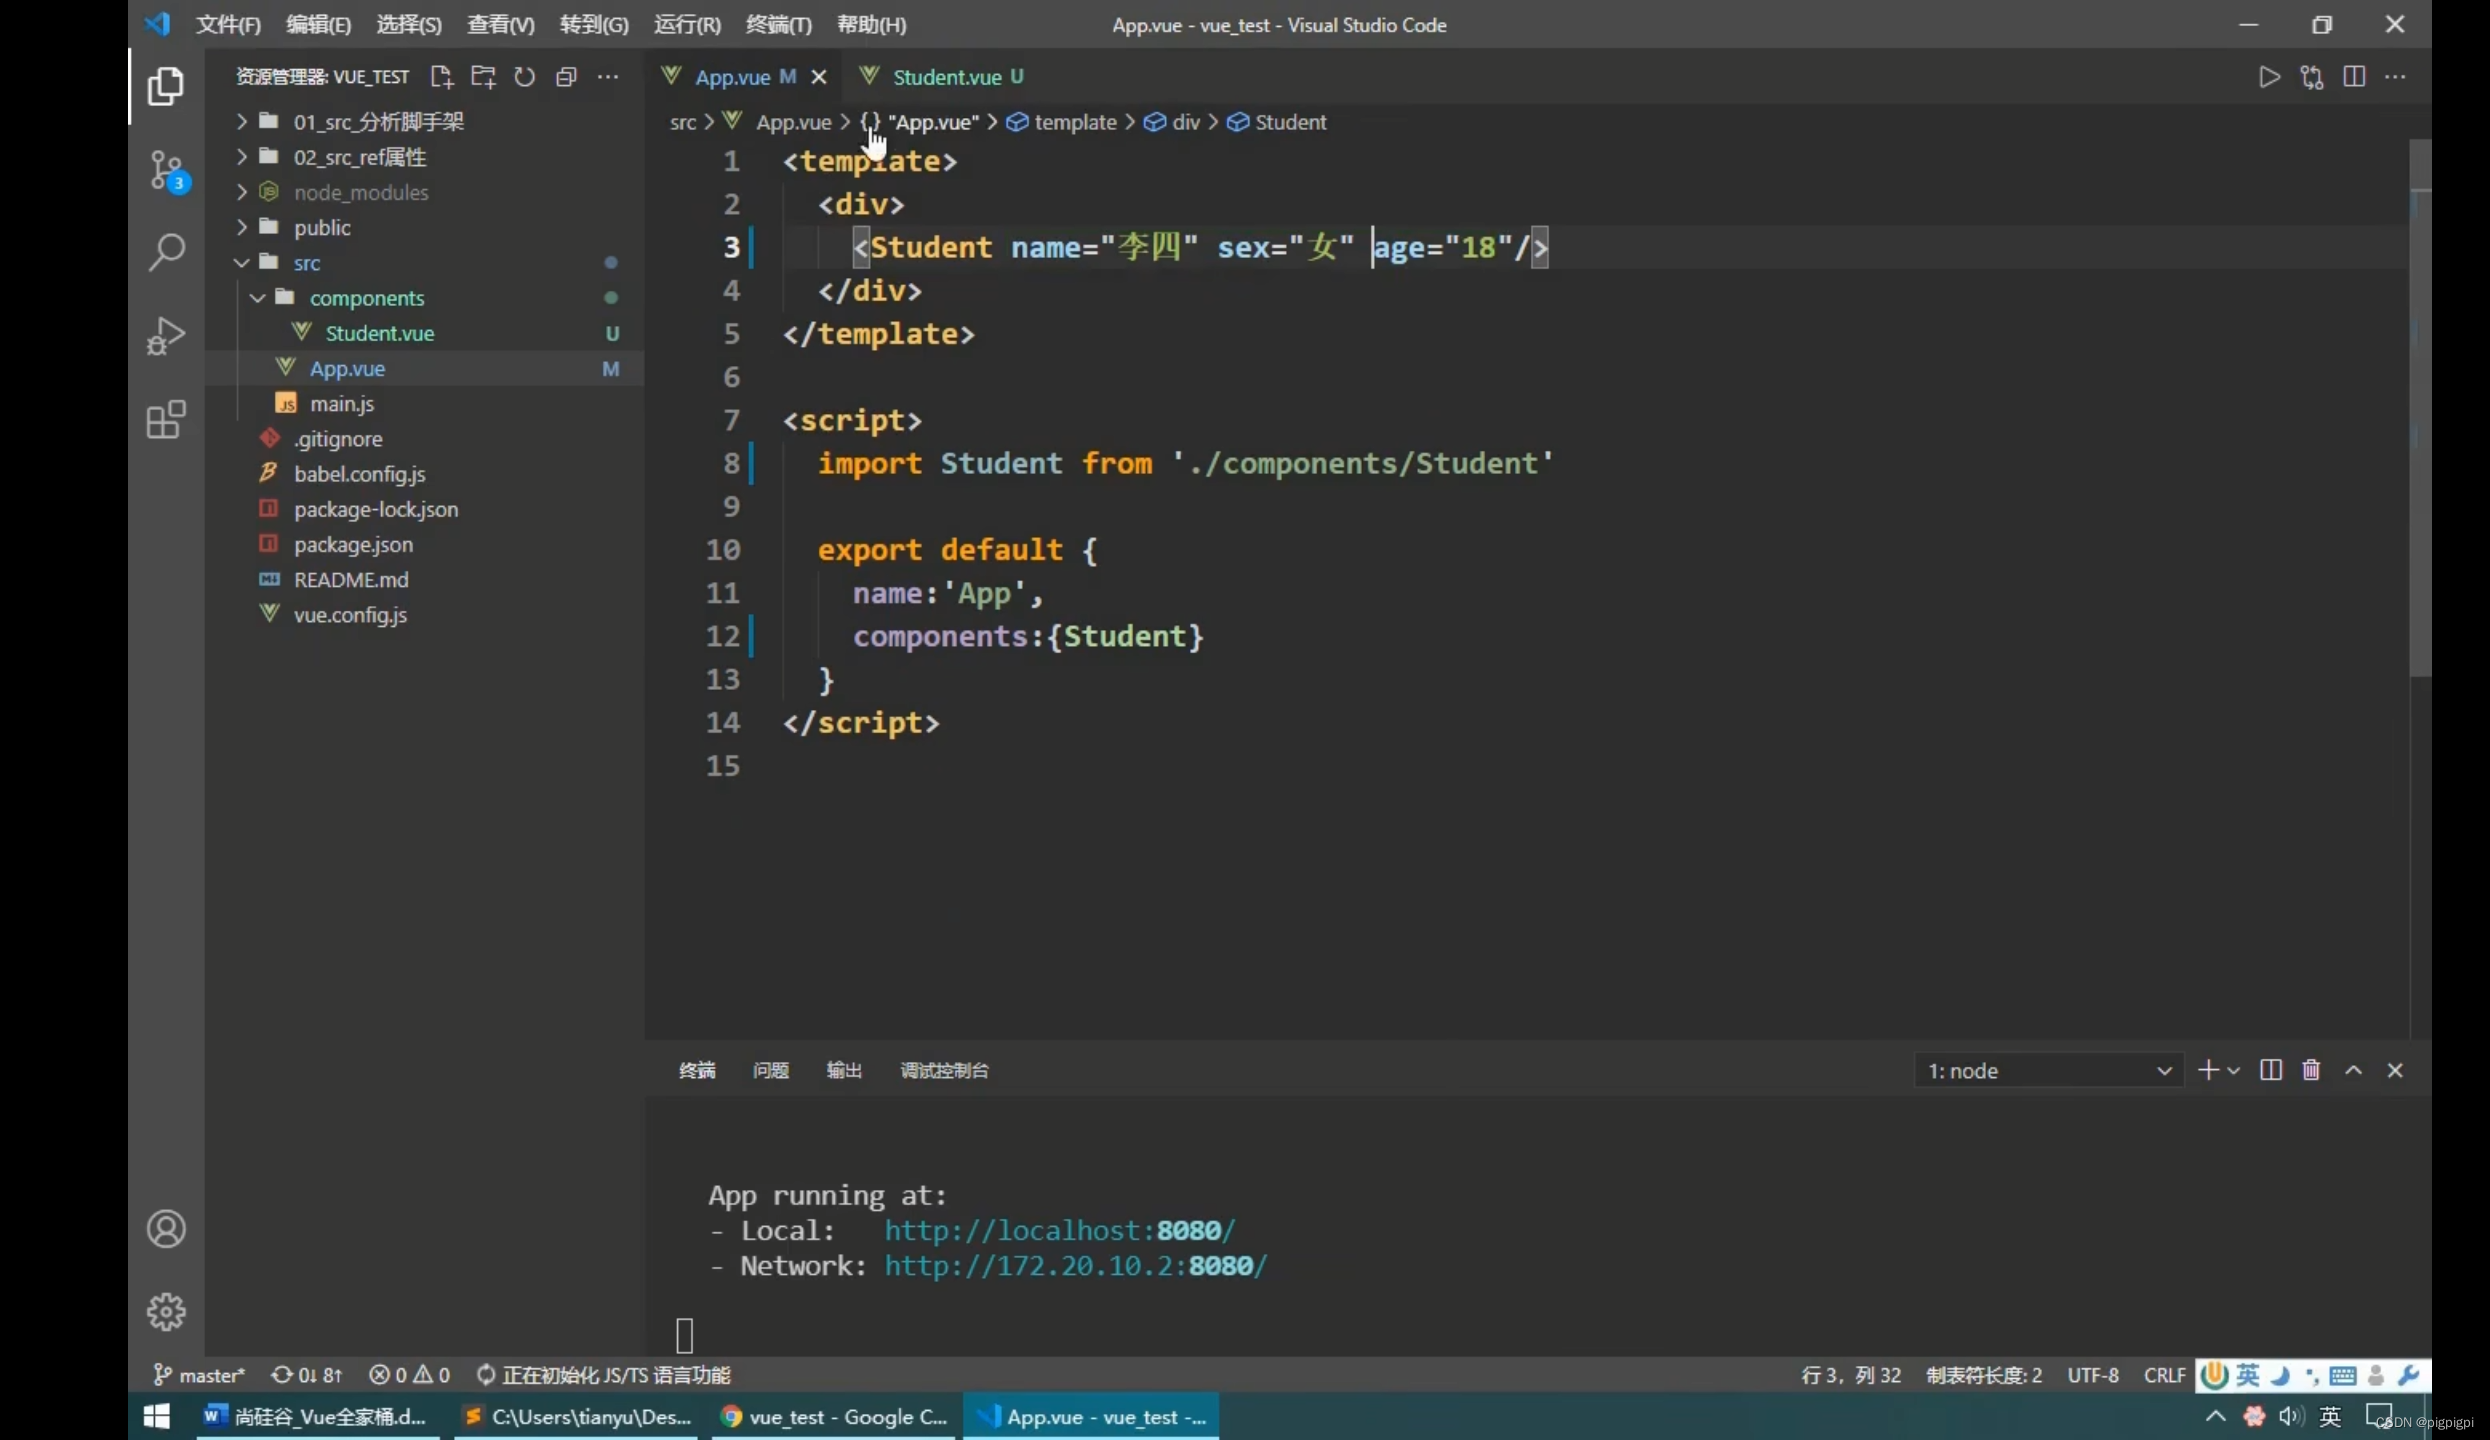Open the Manage gear icon
2490x1440 pixels.
(166, 1311)
